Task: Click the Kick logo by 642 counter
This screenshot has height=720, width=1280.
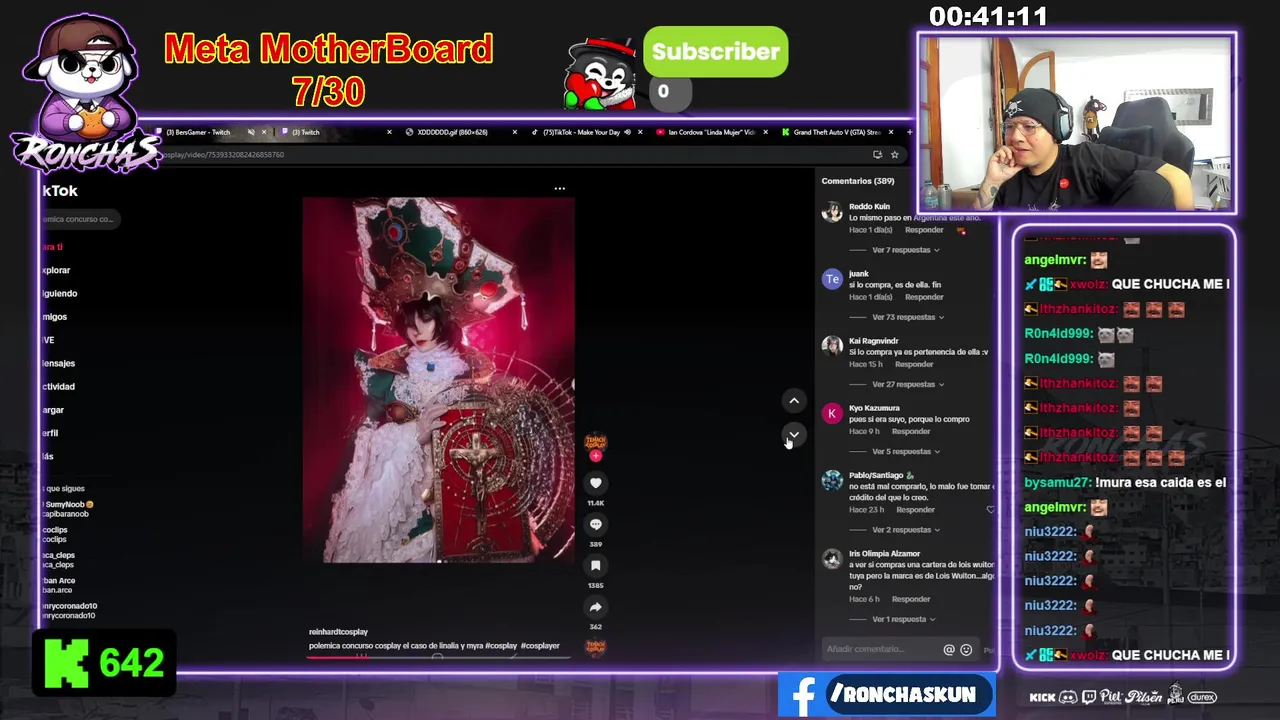Action: (x=66, y=663)
